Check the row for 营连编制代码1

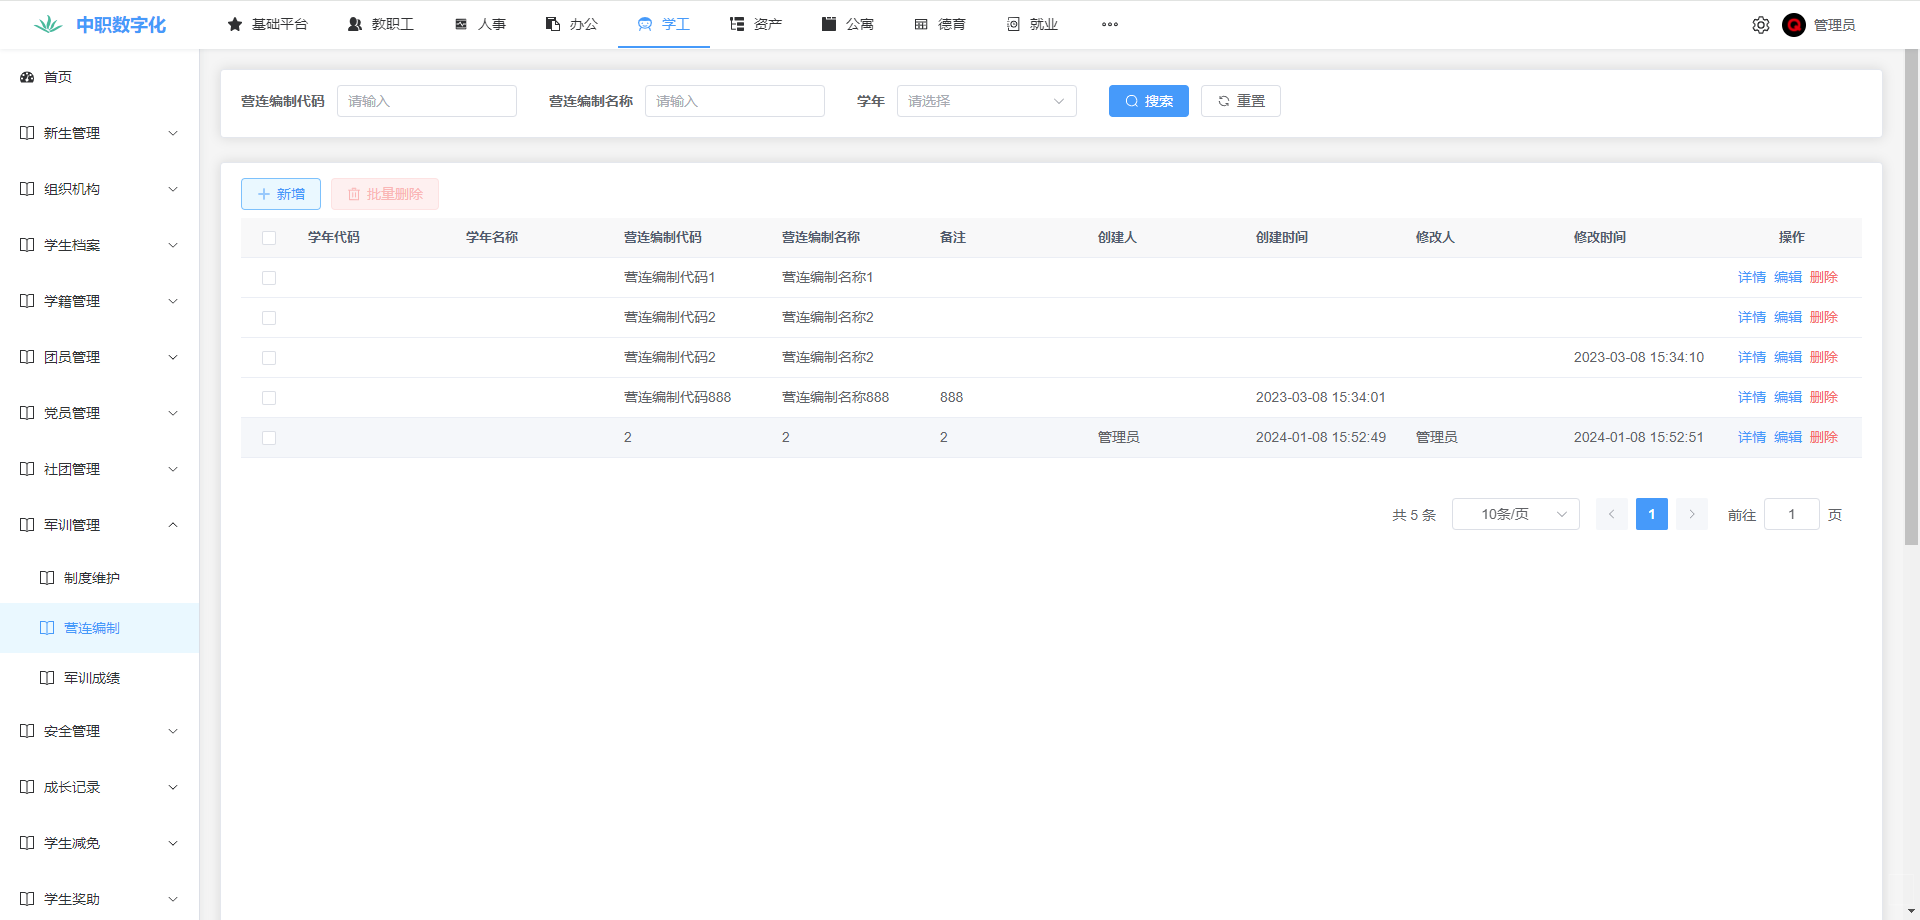click(269, 278)
